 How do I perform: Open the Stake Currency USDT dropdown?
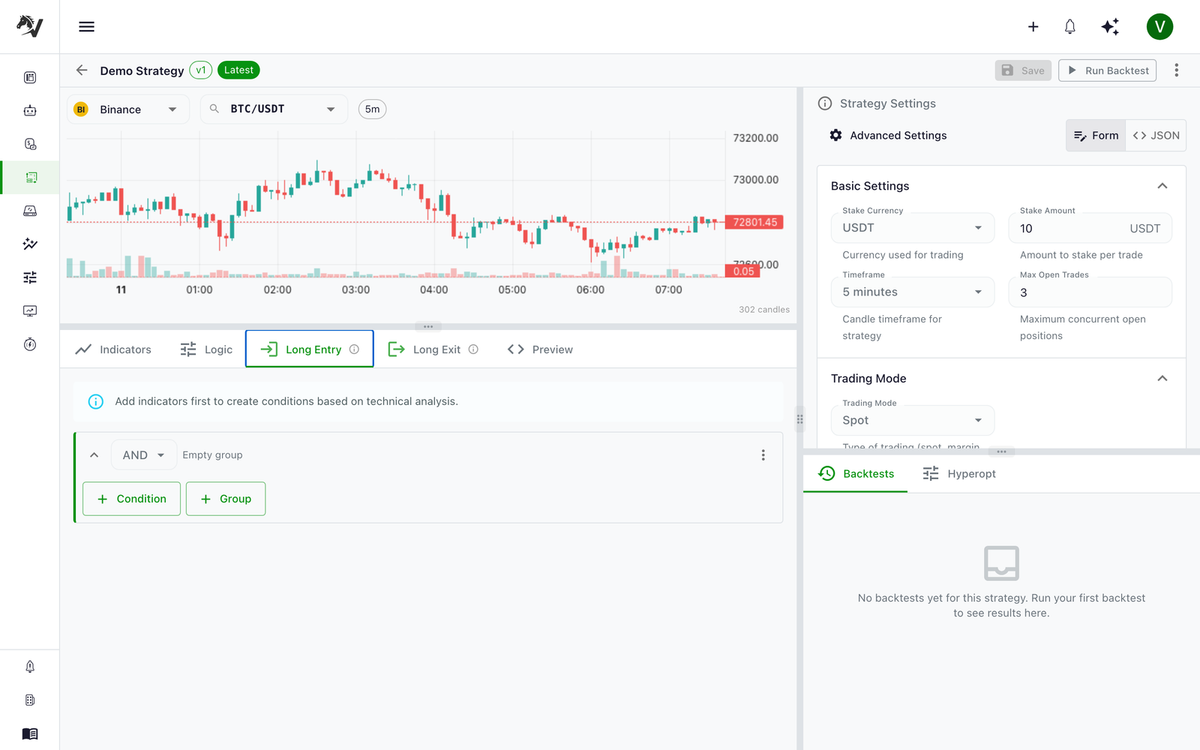913,228
